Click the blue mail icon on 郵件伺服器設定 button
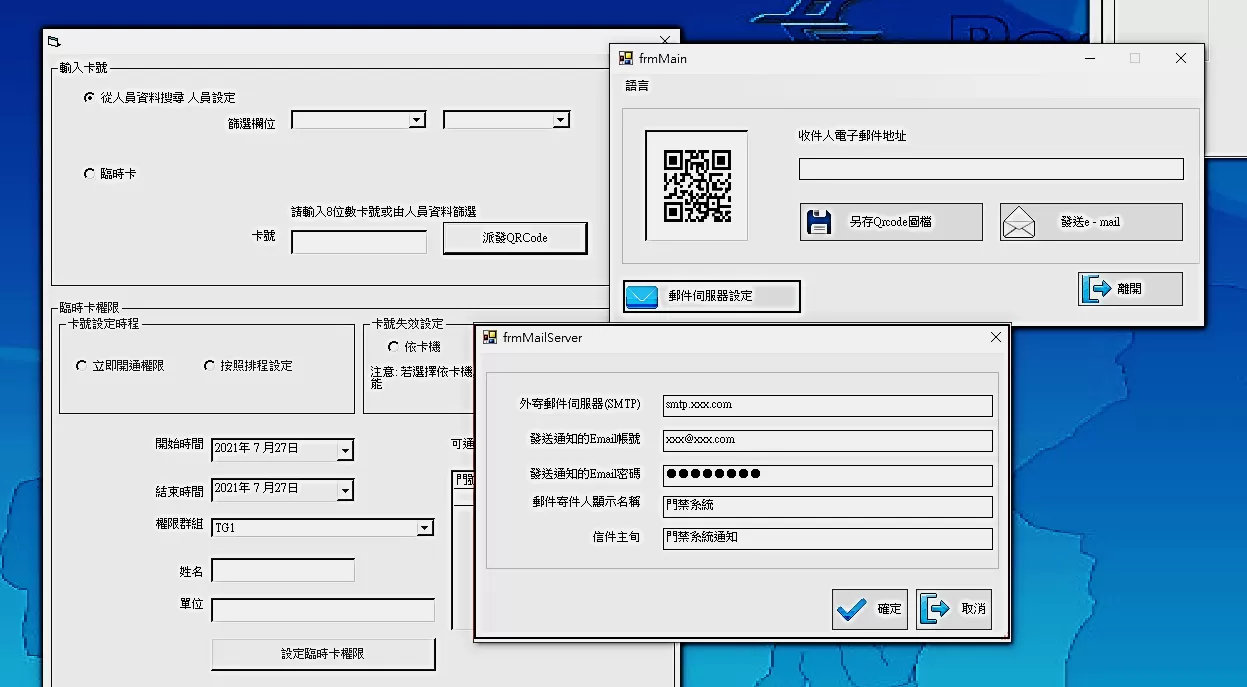Screen dimensions: 1247x687 coord(642,297)
